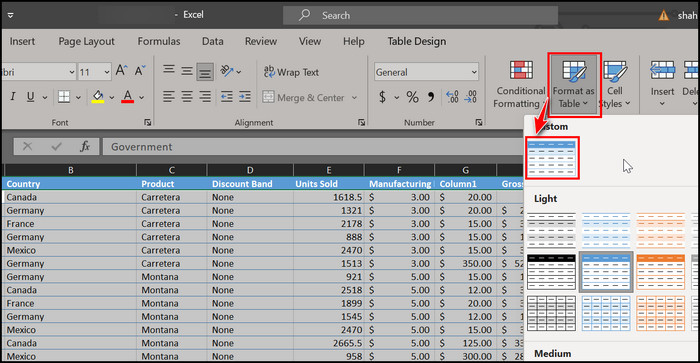Click the Insert cells icon

[x=662, y=71]
